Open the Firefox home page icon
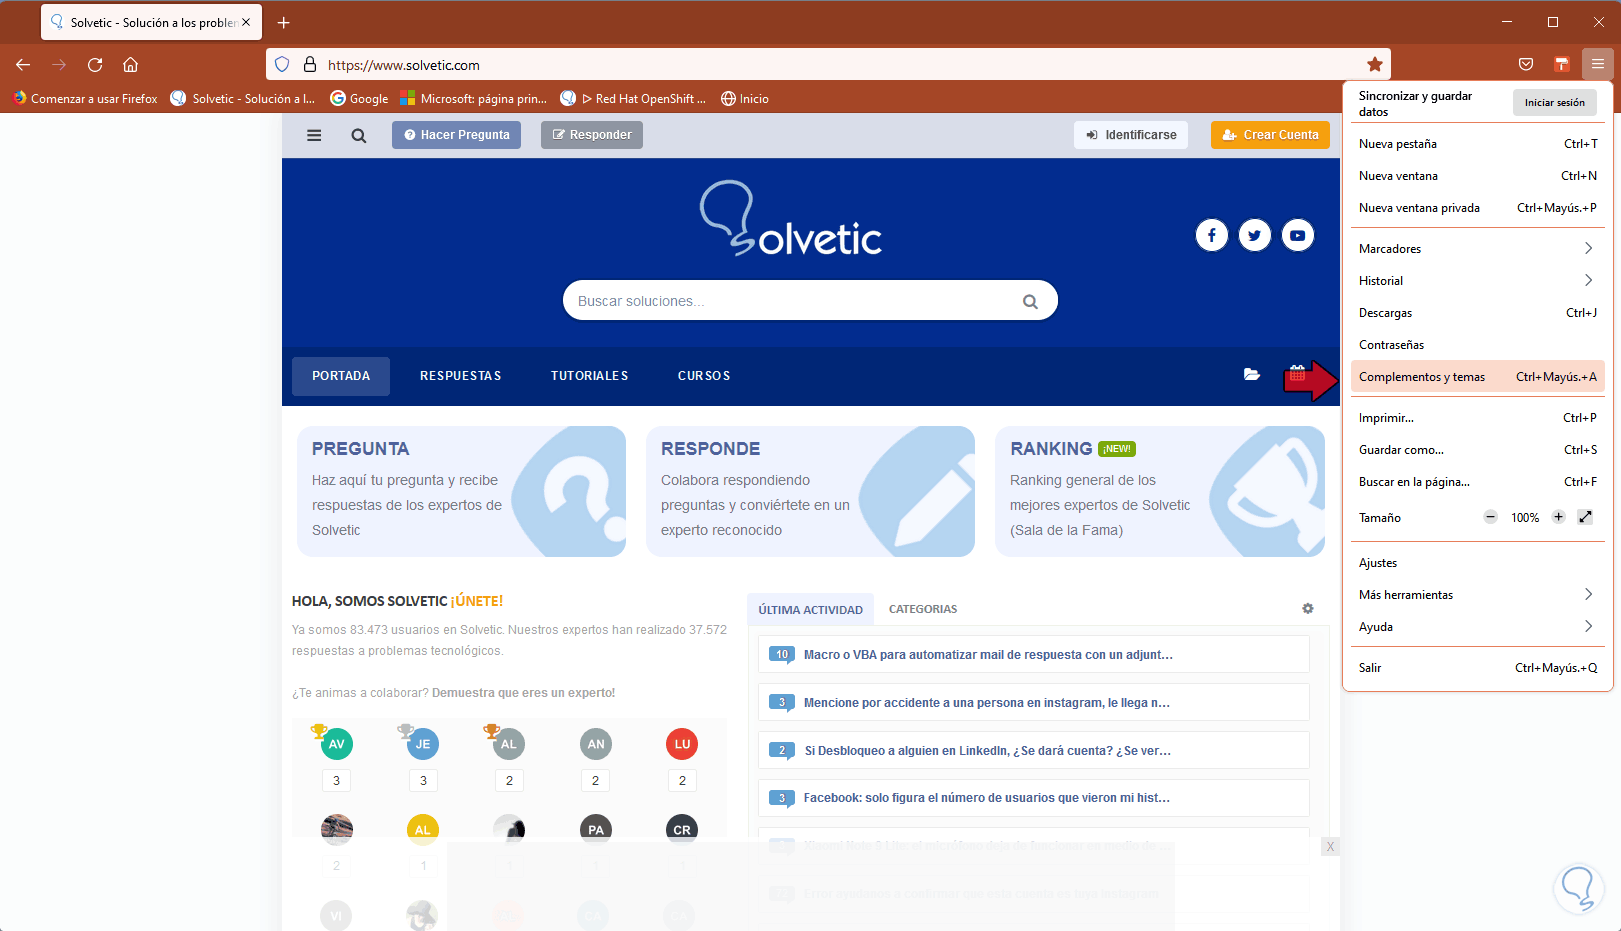 [x=130, y=65]
